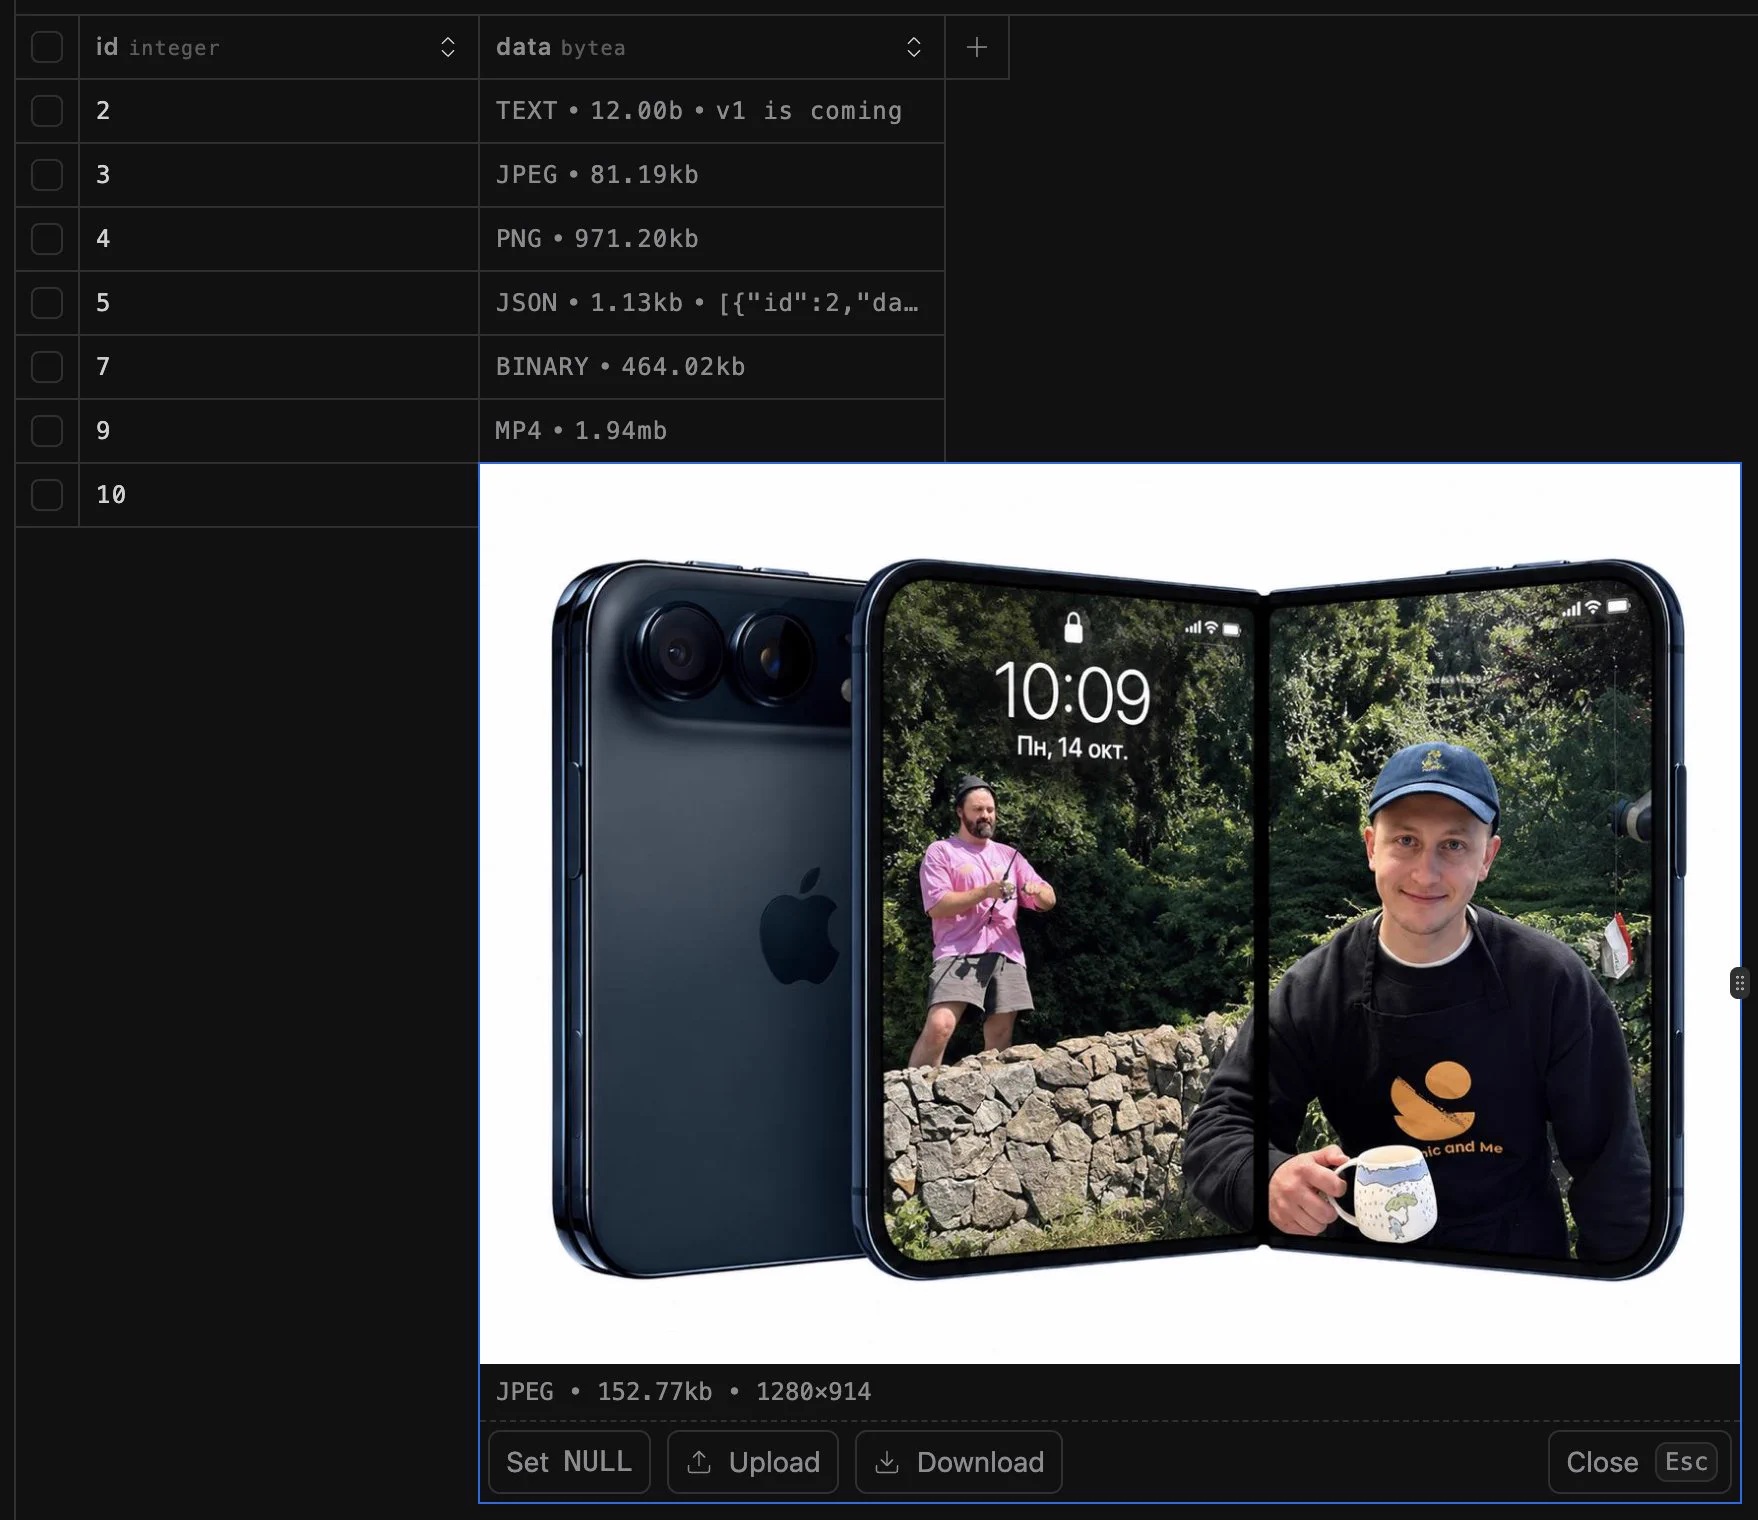
Task: Select the cell 'JPEG • 81.19kb'
Action: [712, 175]
